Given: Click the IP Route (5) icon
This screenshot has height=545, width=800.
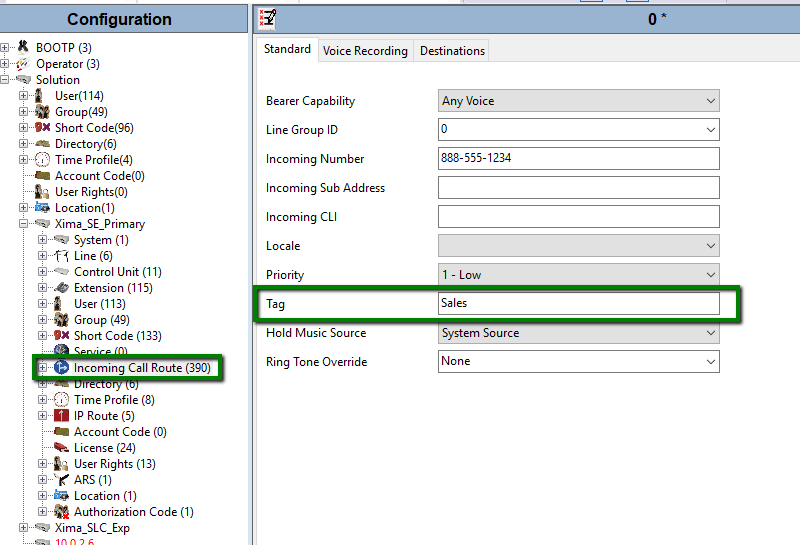Looking at the screenshot, I should [x=61, y=415].
